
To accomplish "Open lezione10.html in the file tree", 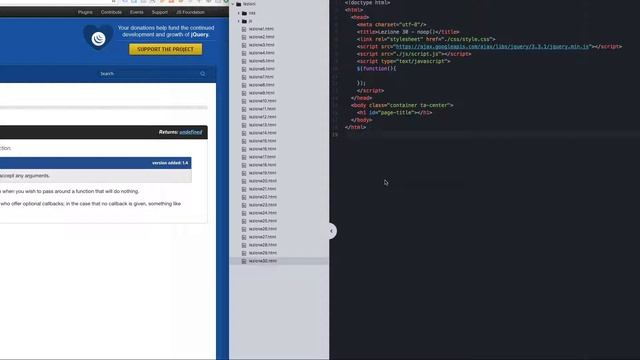I will click(262, 101).
